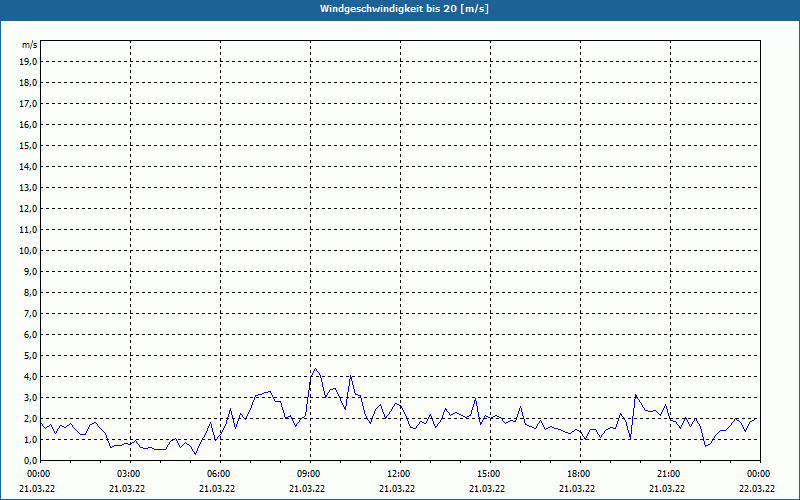The height and width of the screenshot is (500, 800).
Task: Select the 12,0 axis value
Action: [x=28, y=209]
